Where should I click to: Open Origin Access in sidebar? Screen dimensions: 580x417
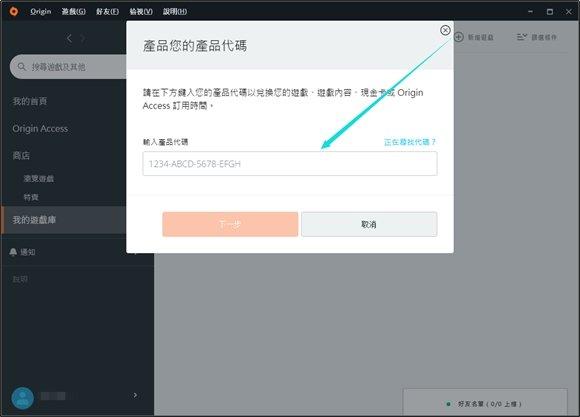tap(40, 128)
